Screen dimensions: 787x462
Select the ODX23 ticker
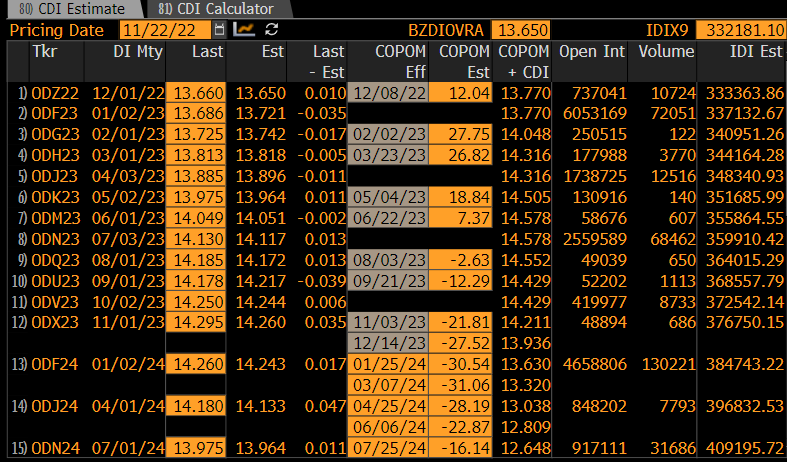point(55,322)
